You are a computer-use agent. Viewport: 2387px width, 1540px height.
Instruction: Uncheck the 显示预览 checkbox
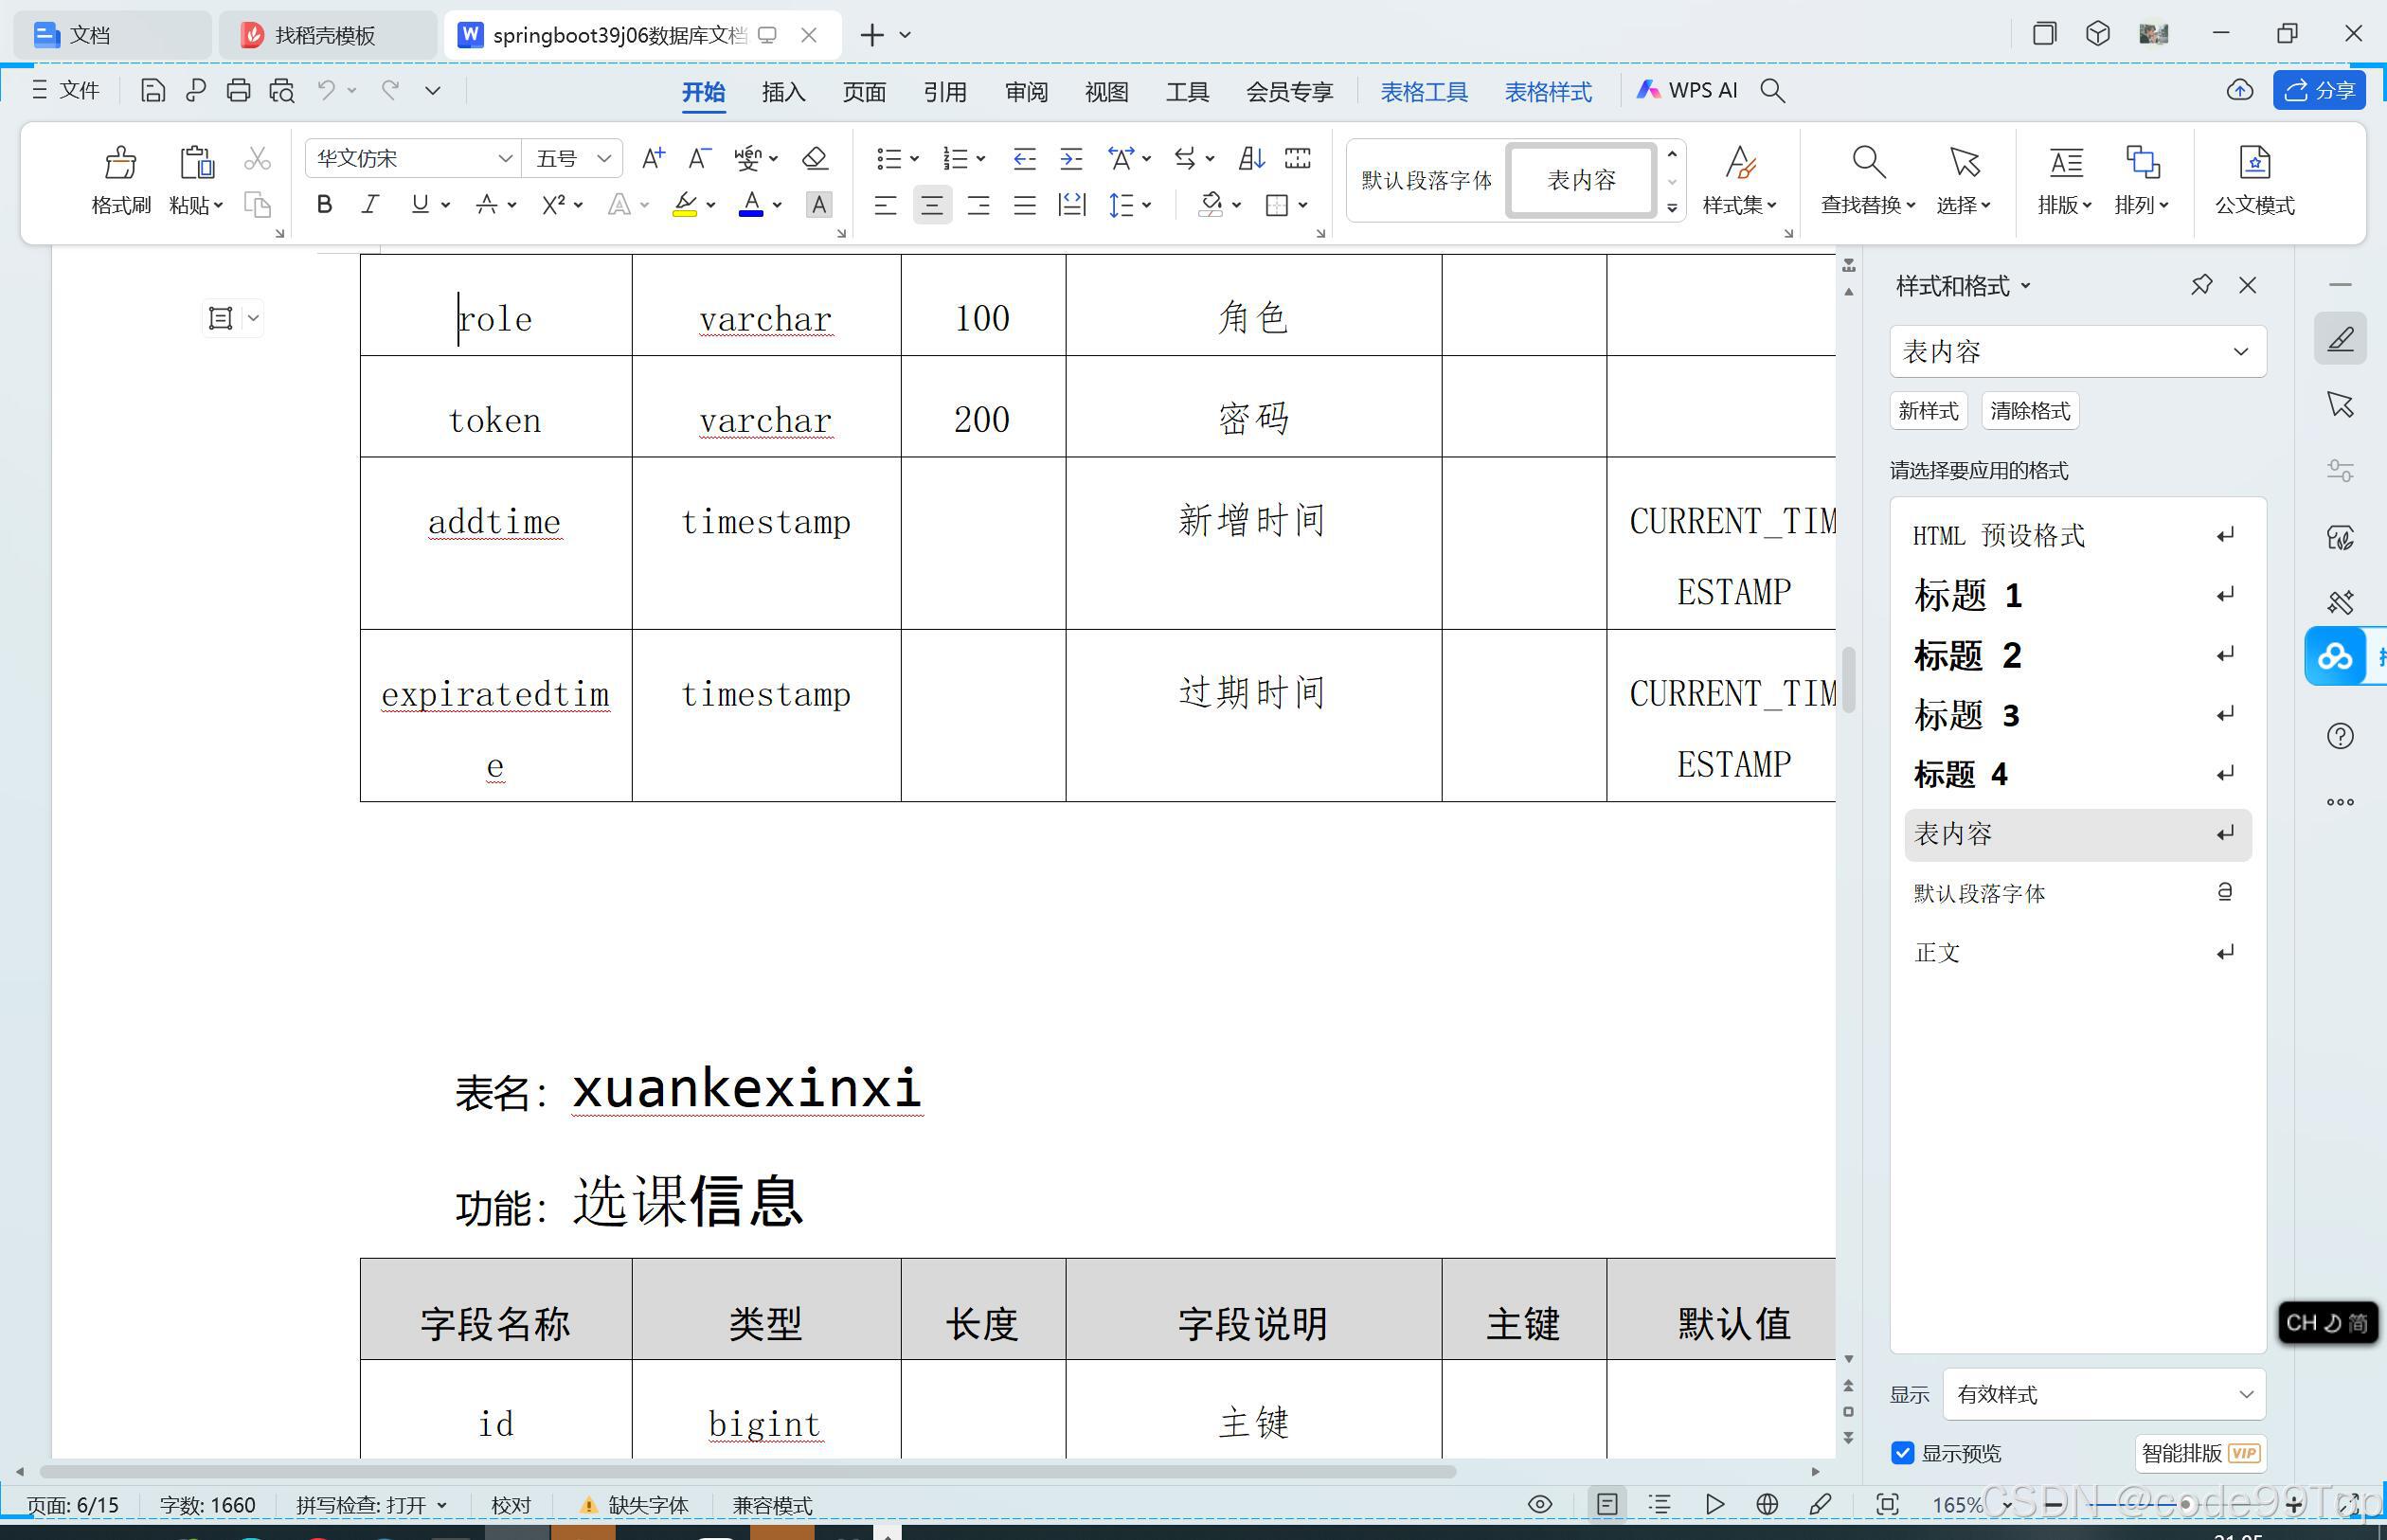click(1902, 1453)
